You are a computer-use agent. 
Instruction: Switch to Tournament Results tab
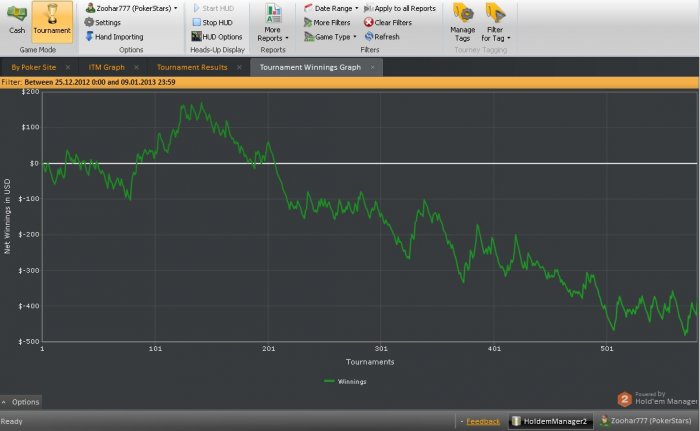pos(192,67)
